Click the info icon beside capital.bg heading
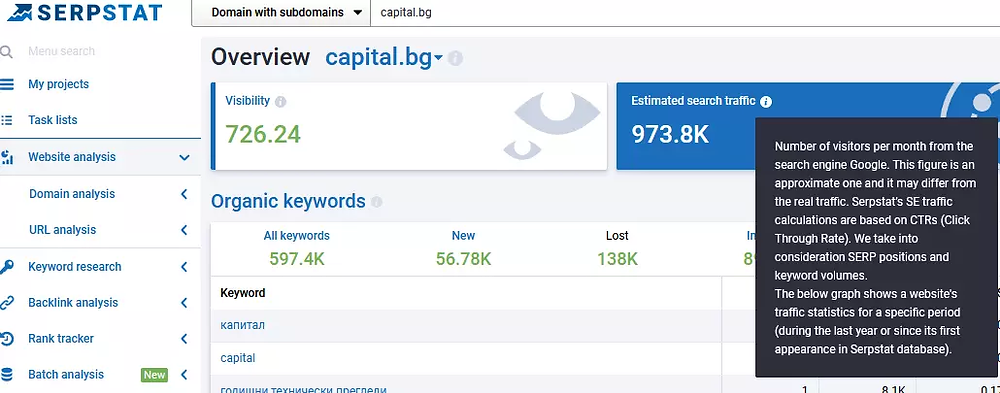Viewport: 1000px width, 393px height. coord(455,59)
